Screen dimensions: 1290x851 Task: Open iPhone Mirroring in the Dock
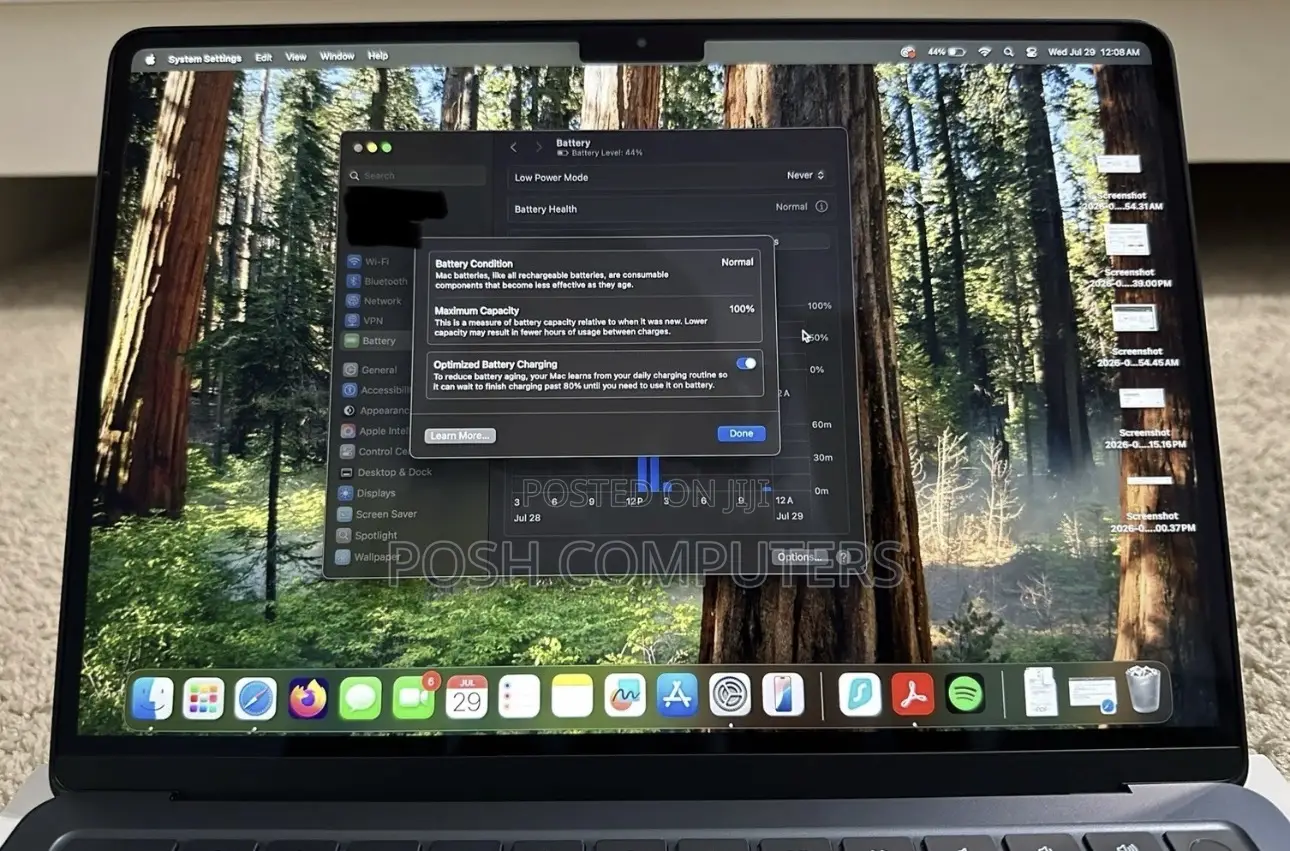[783, 694]
